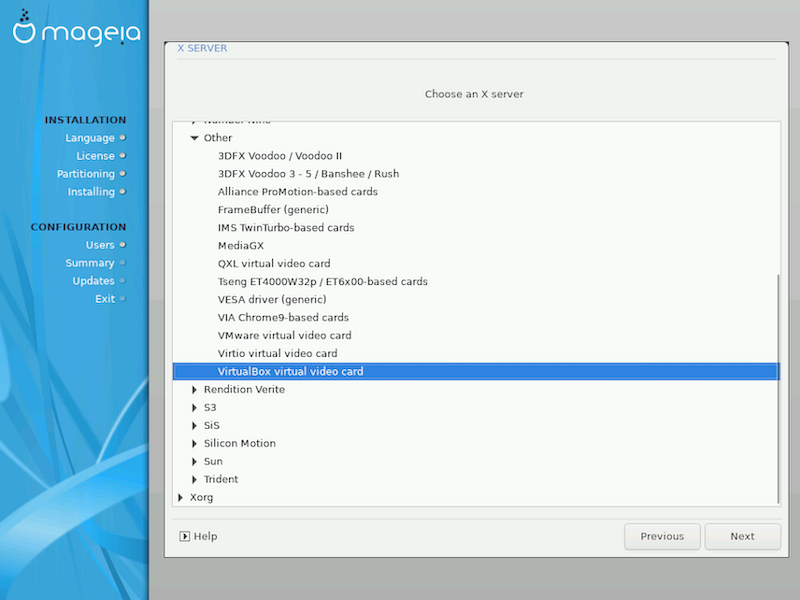Viewport: 800px width, 600px height.
Task: Click the Language installation step
Action: (90, 138)
